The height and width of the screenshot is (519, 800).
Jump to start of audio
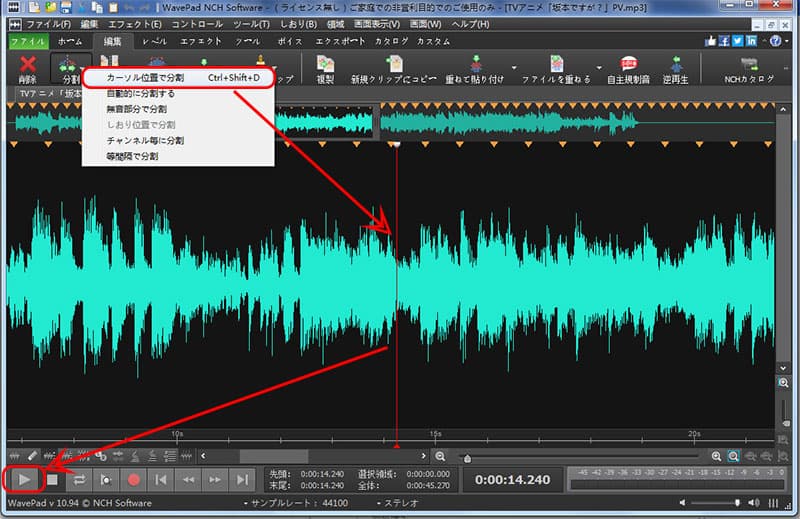[161, 480]
